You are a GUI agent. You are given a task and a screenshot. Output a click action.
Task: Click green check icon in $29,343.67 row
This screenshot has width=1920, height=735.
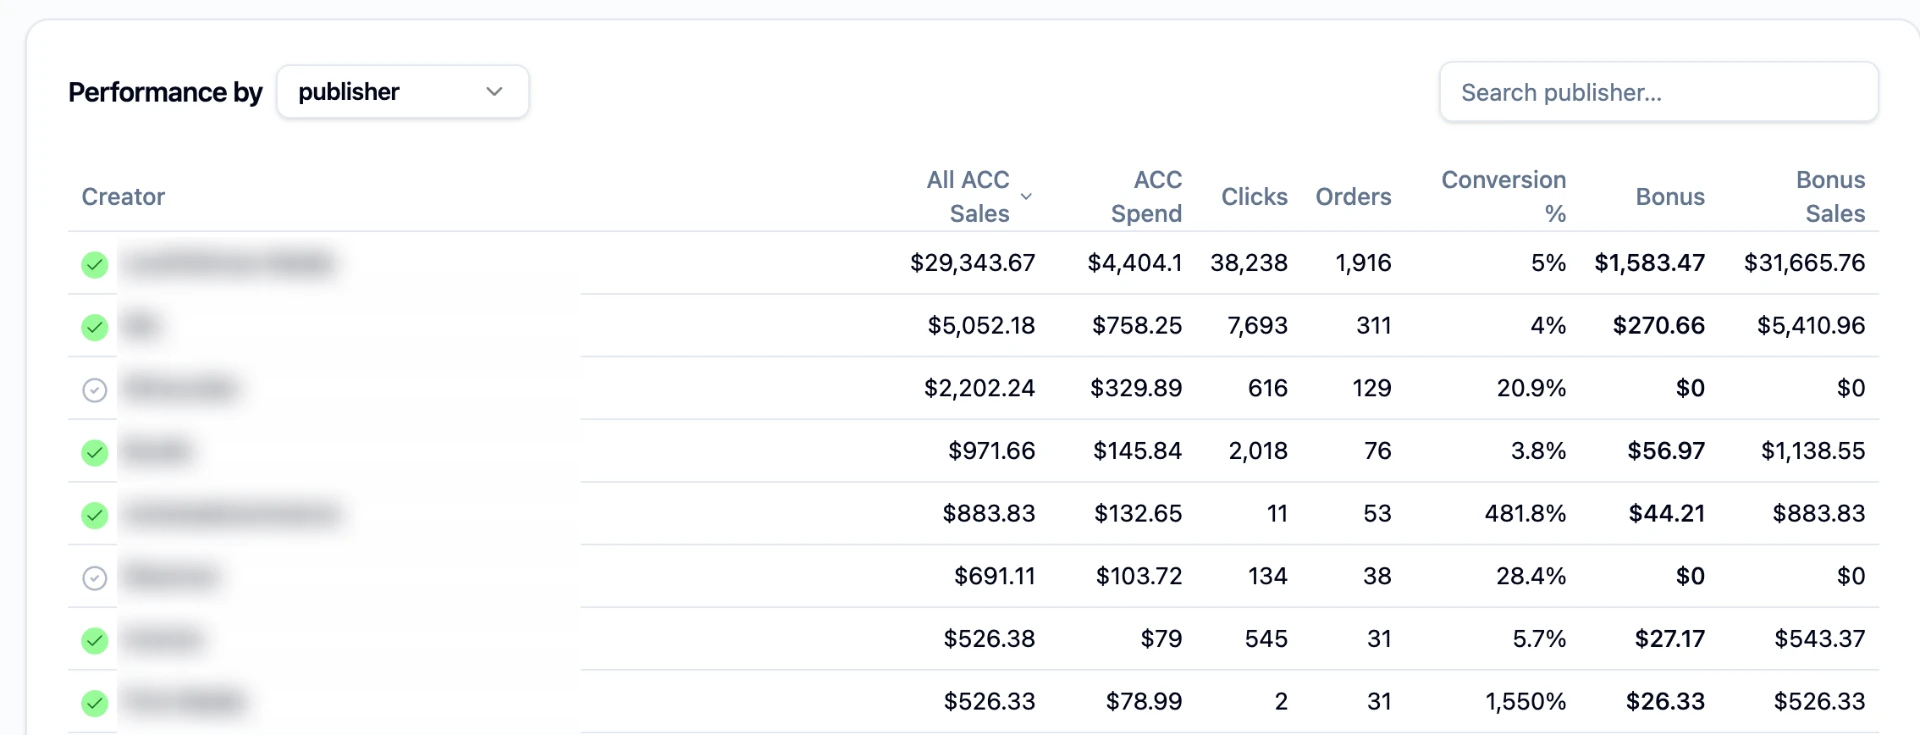[95, 264]
